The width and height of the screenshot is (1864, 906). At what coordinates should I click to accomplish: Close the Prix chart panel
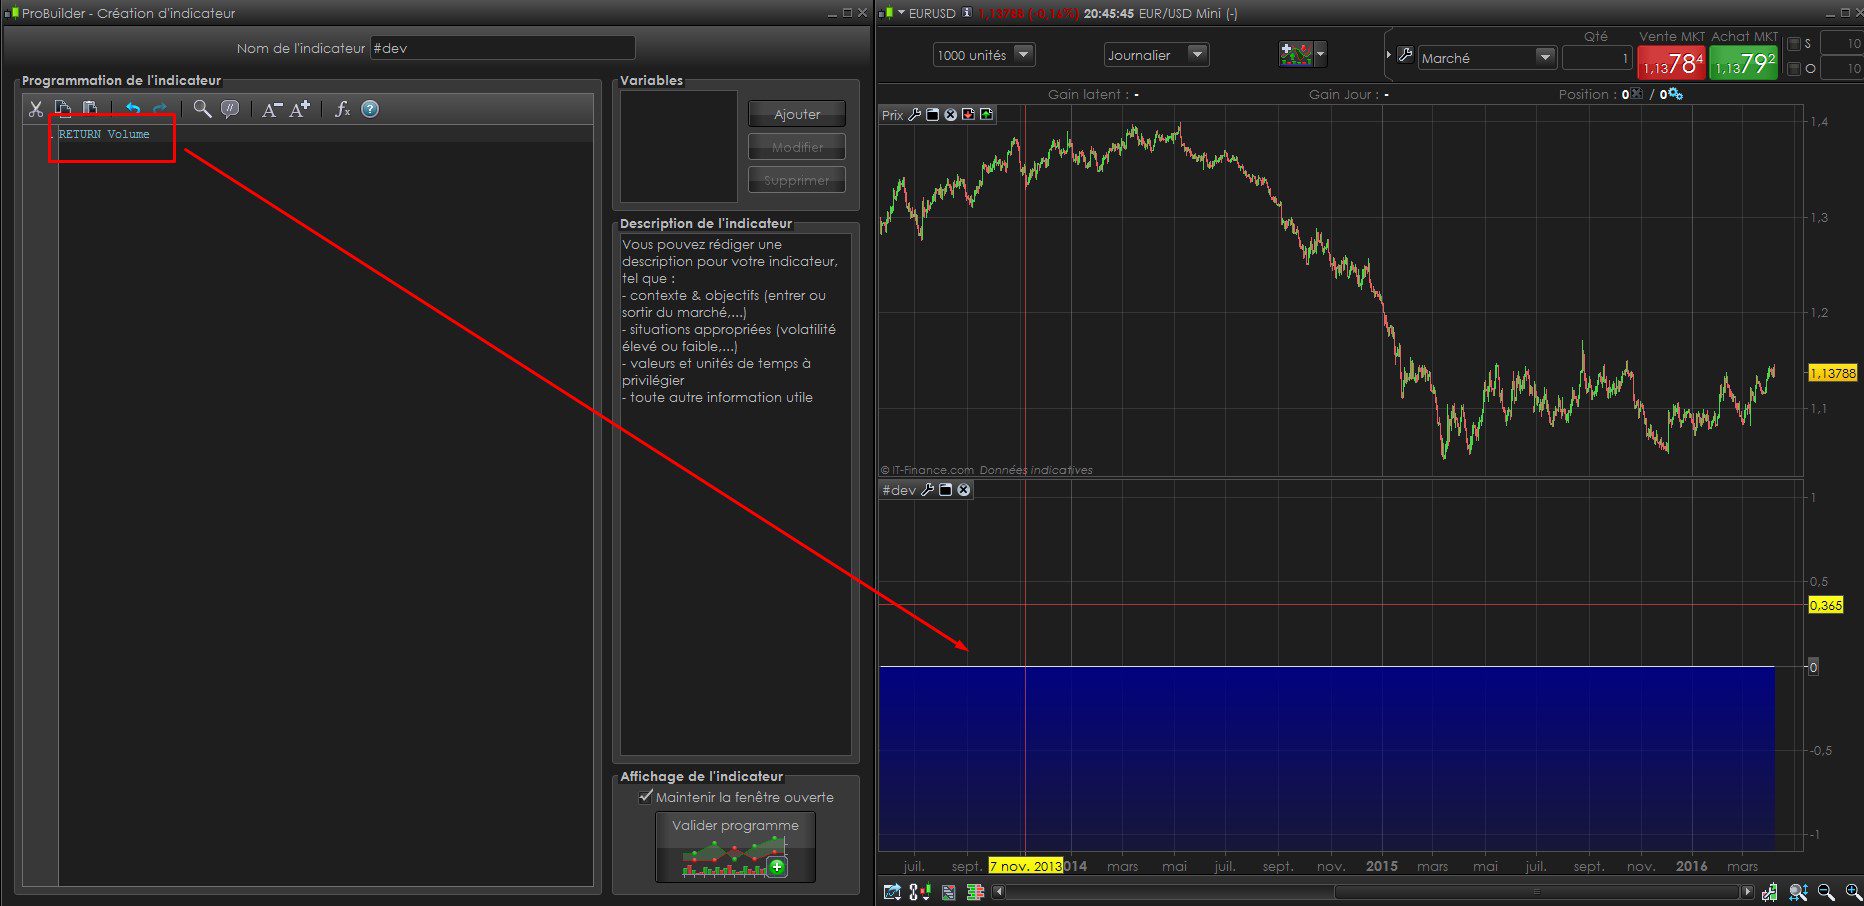click(951, 115)
